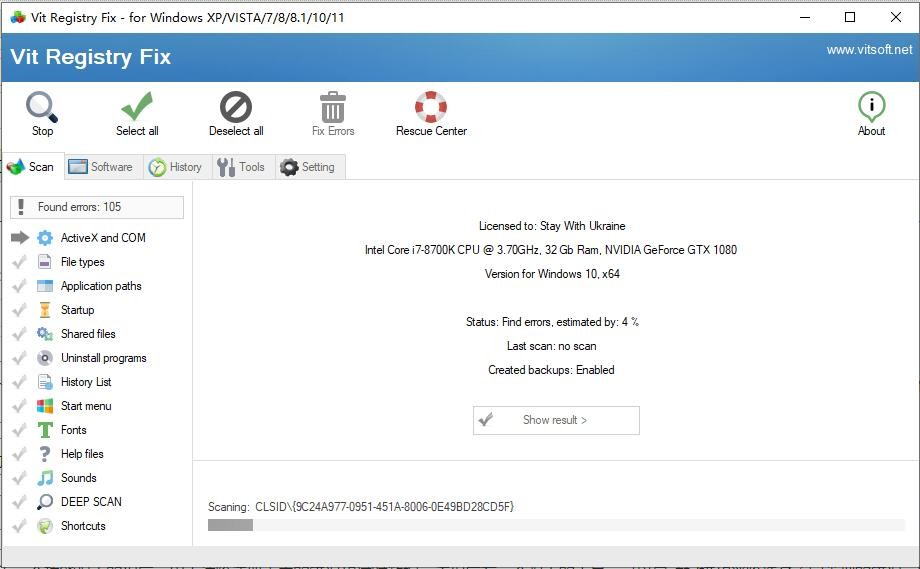Click the Select all green checkmark
The height and width of the screenshot is (569, 920).
point(137,106)
